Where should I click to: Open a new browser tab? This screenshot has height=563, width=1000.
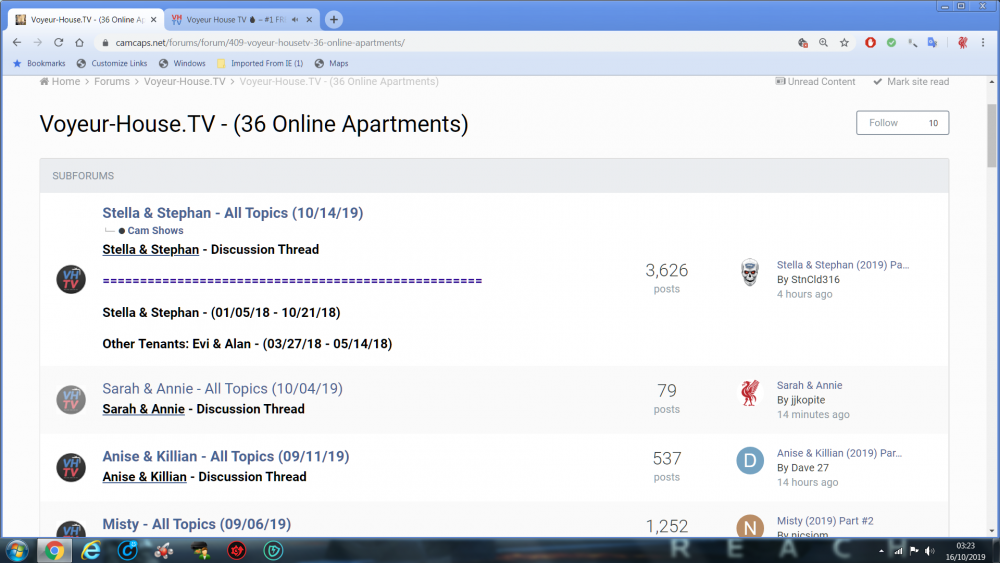[334, 19]
